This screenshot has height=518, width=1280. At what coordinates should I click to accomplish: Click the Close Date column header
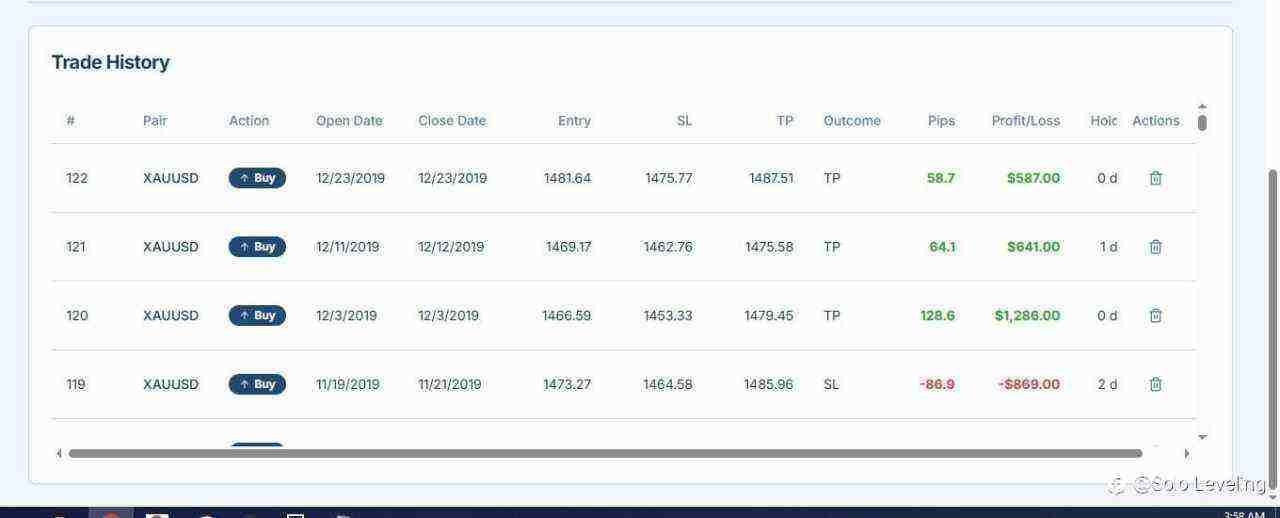(x=452, y=121)
